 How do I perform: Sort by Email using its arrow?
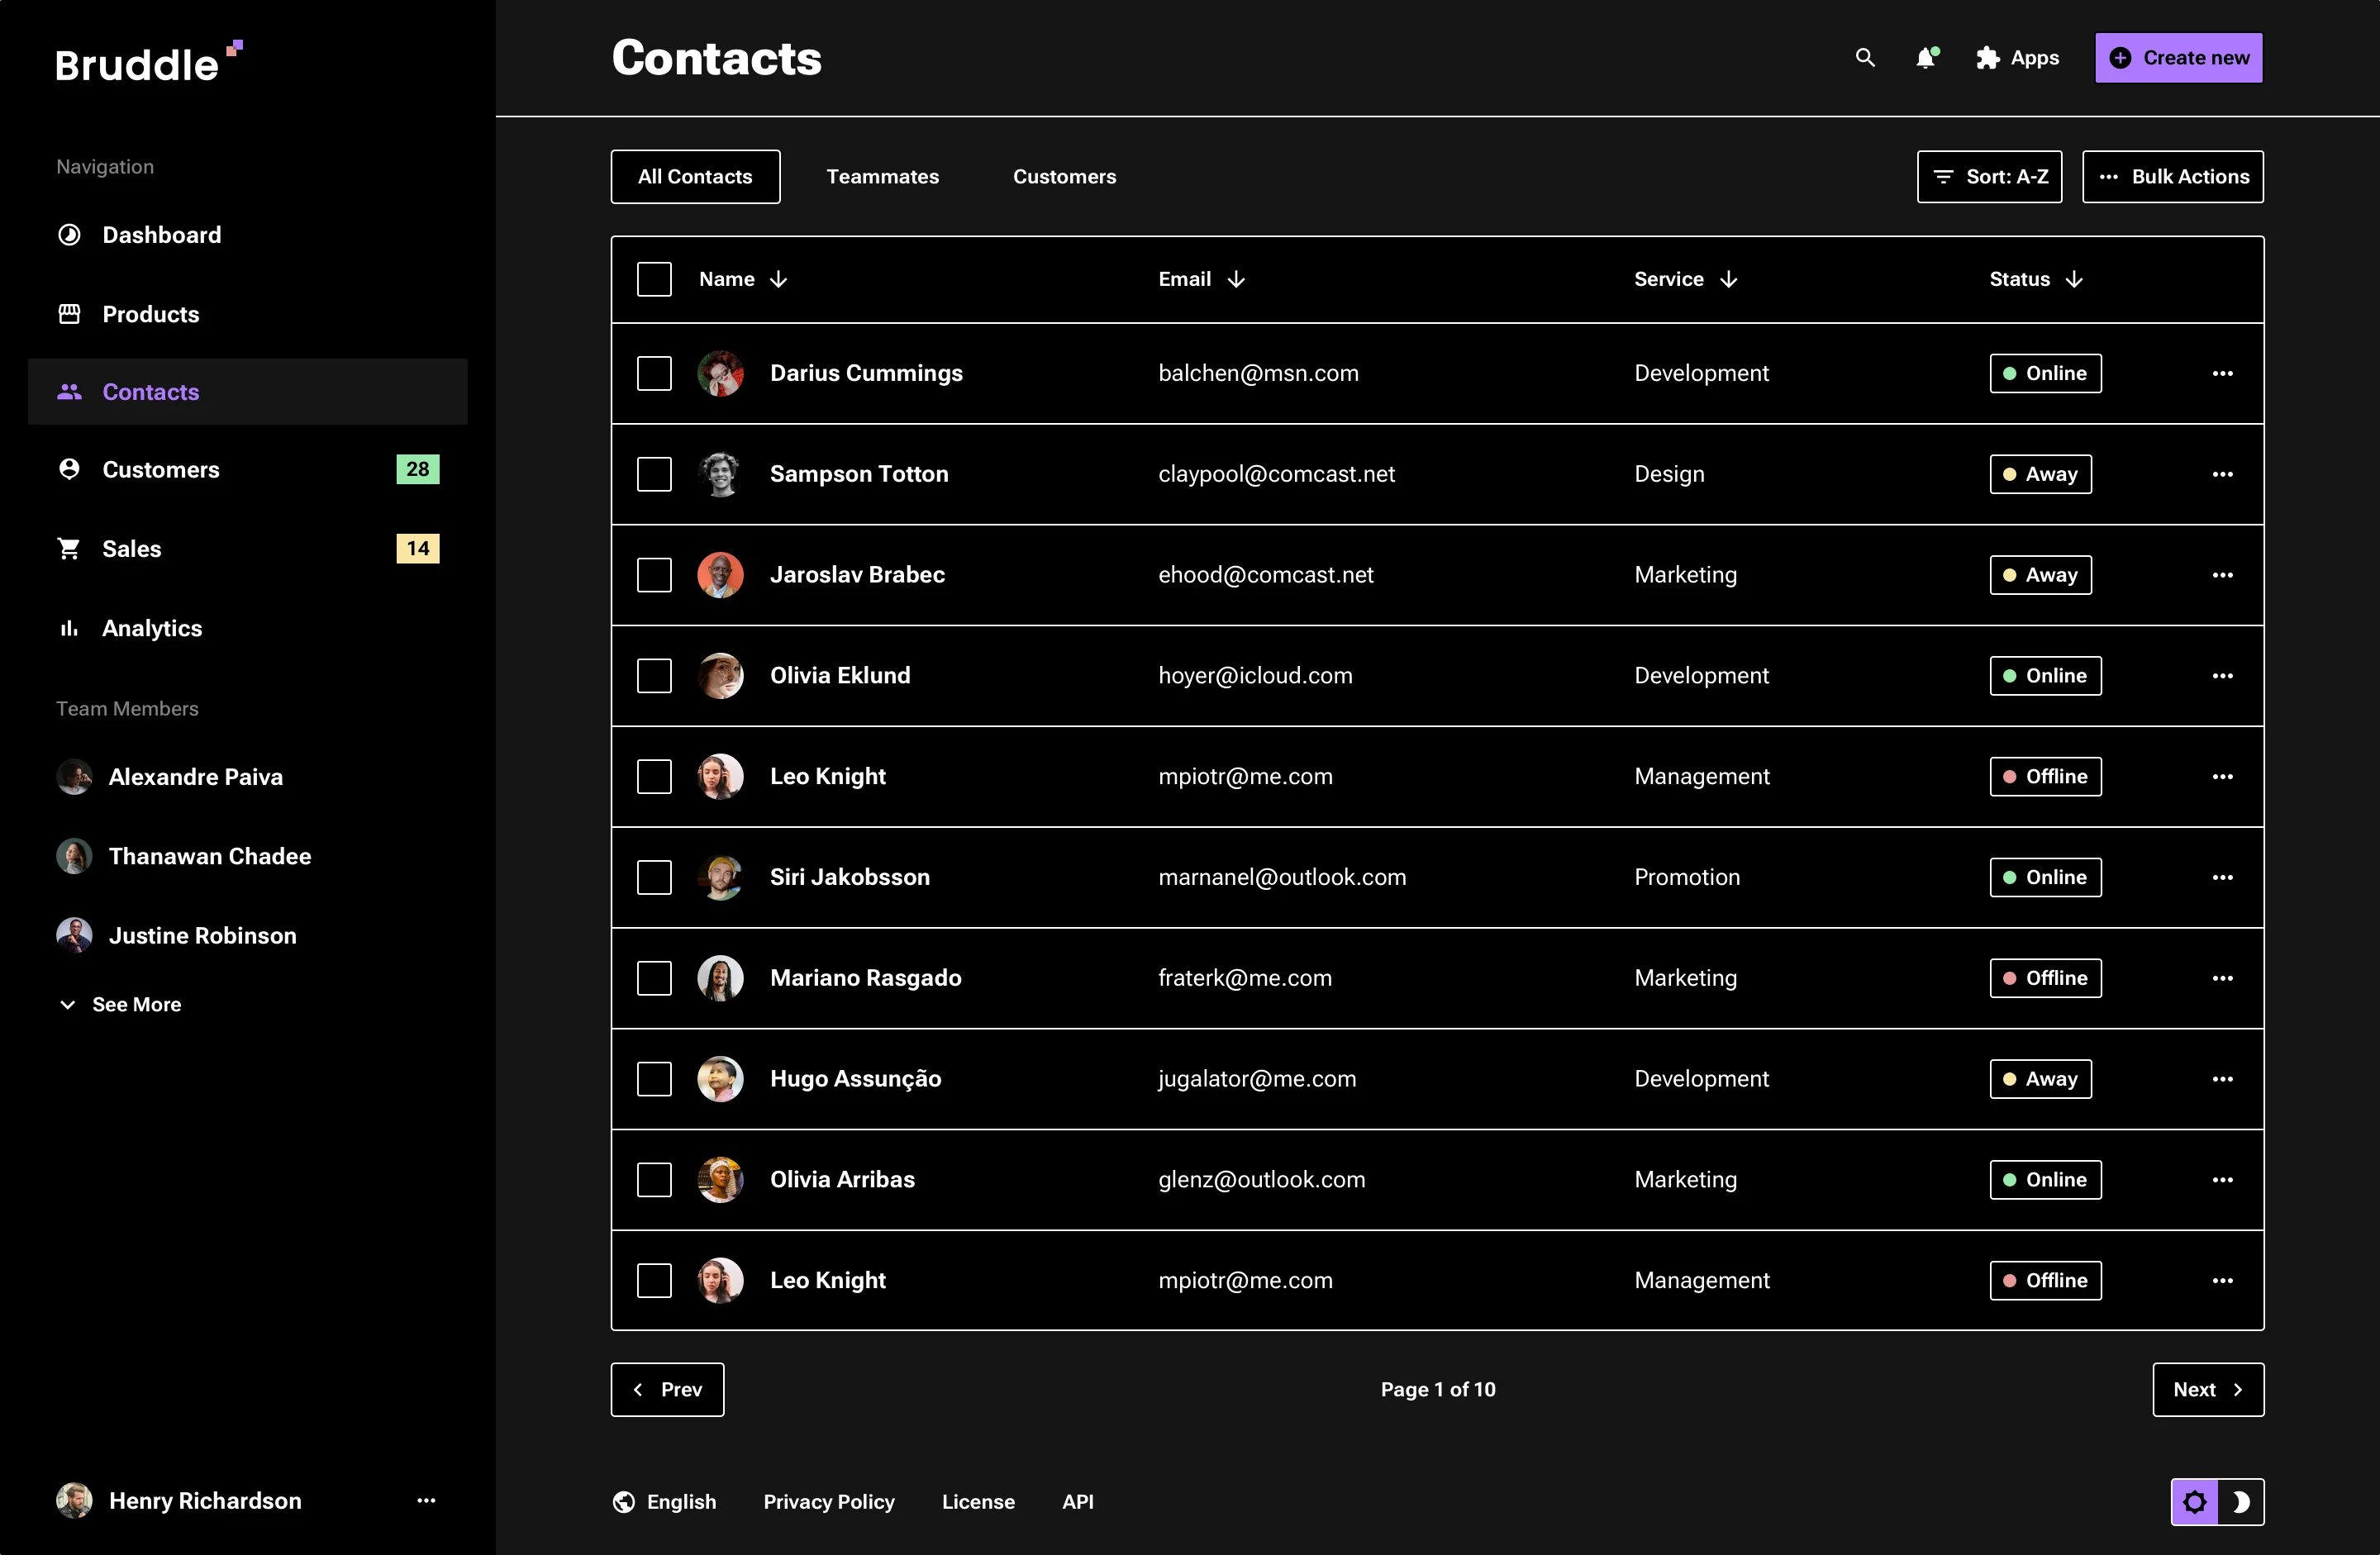click(x=1236, y=279)
